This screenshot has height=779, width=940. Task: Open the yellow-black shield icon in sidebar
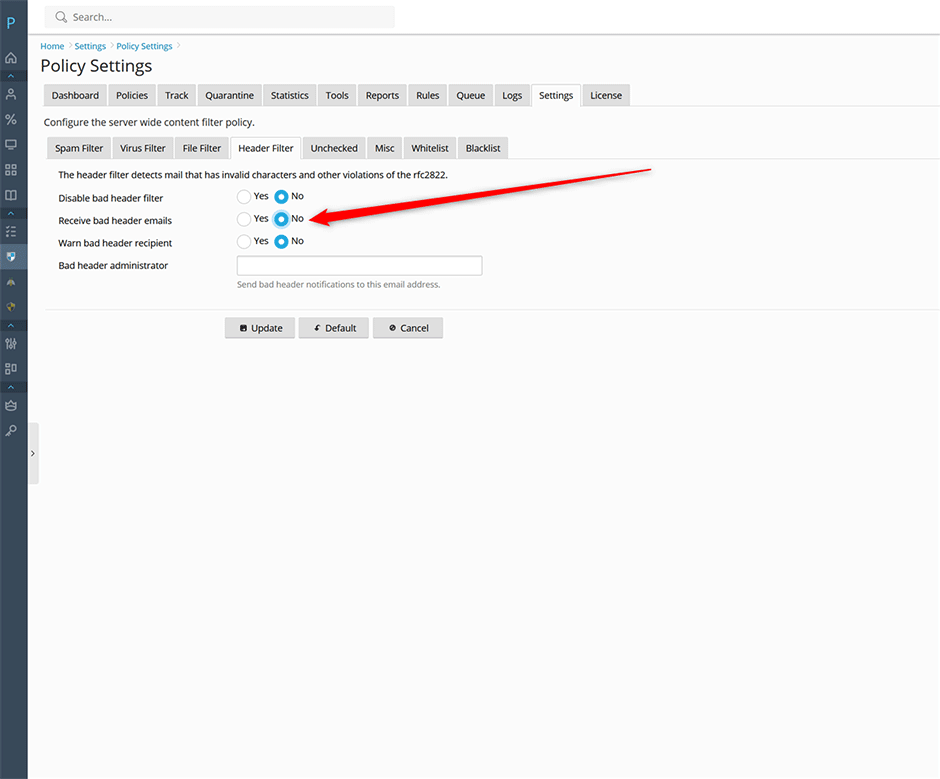click(x=11, y=306)
